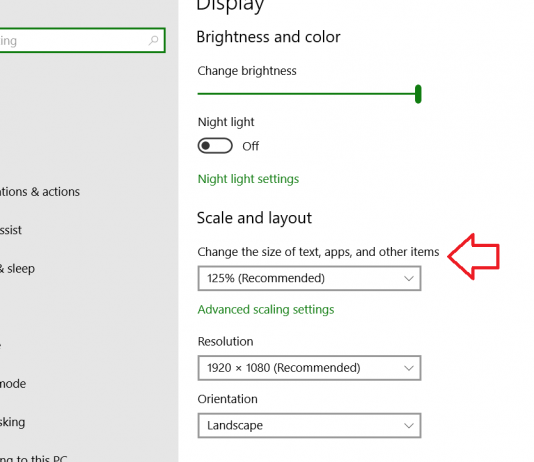Viewport: 534px width, 462px height.
Task: Click the Brightness and color heading
Action: [x=268, y=37]
